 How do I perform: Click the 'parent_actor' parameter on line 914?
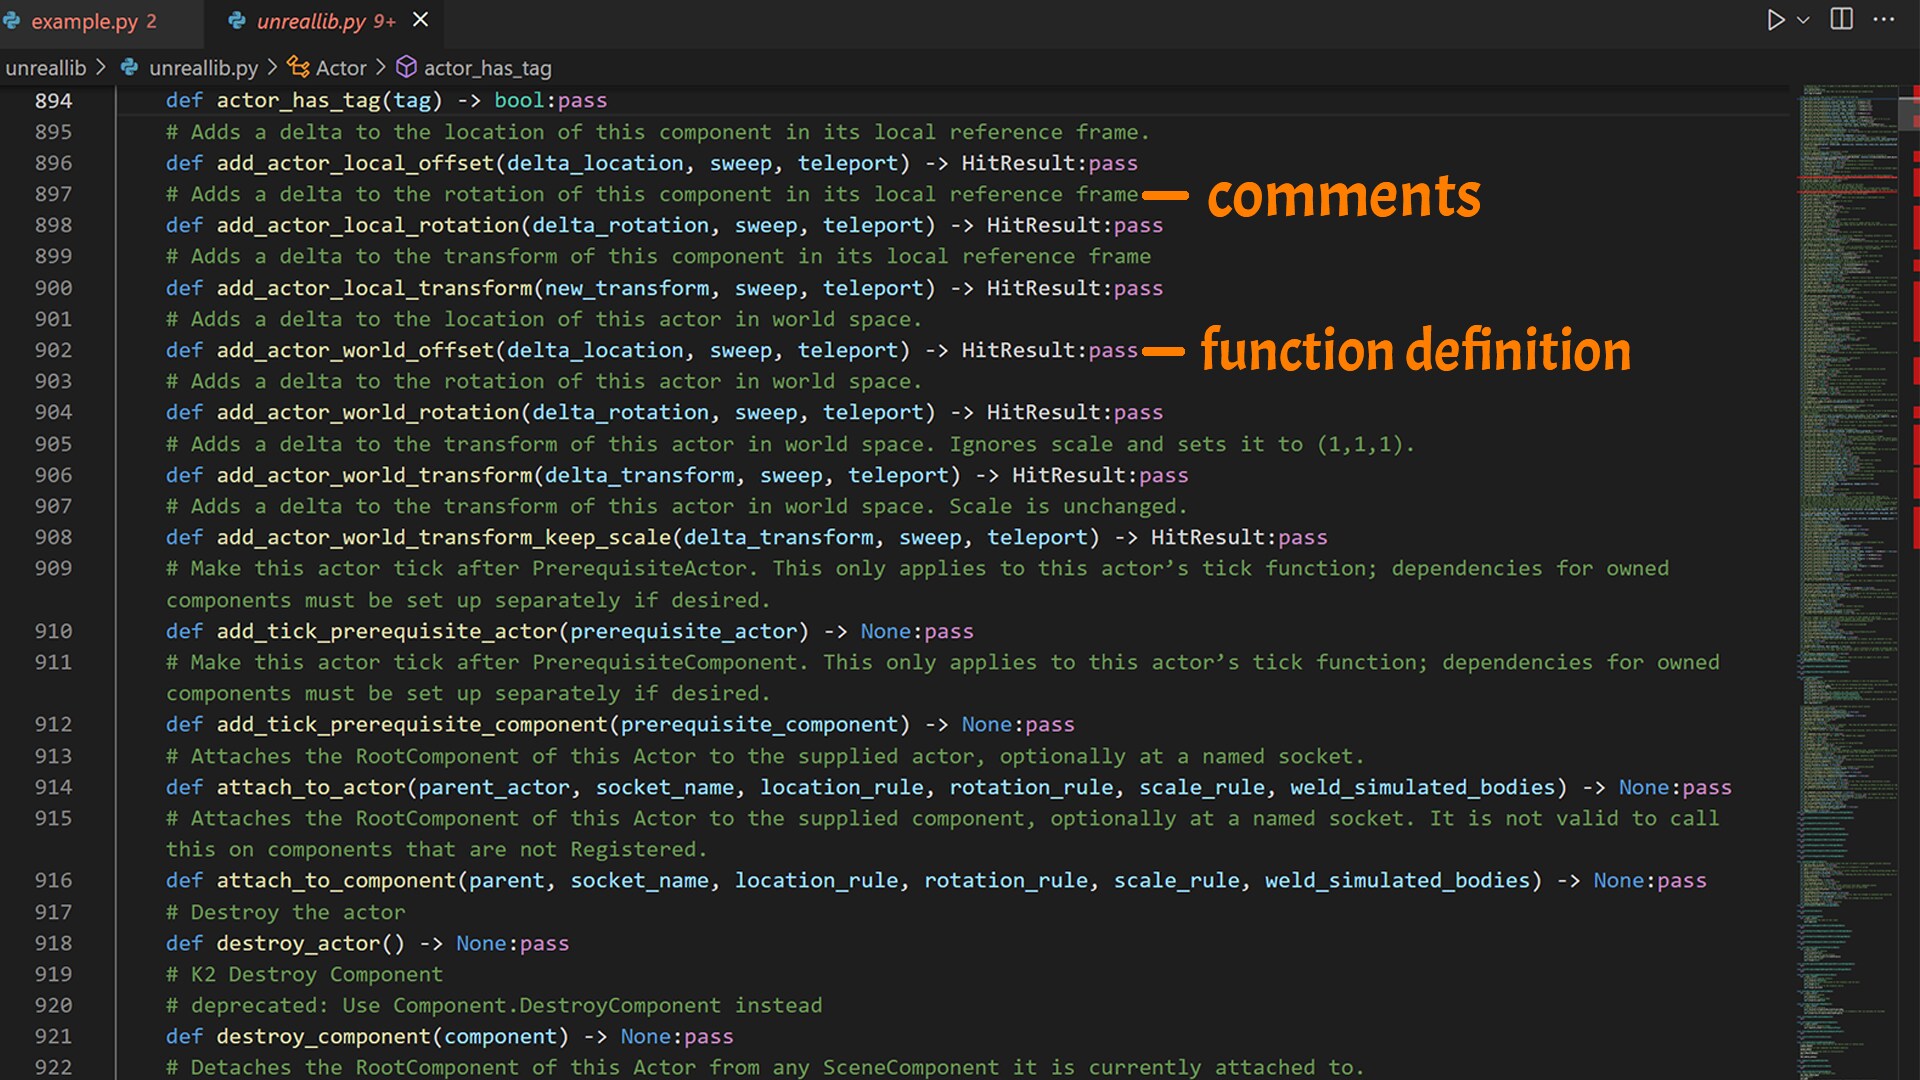coord(494,787)
